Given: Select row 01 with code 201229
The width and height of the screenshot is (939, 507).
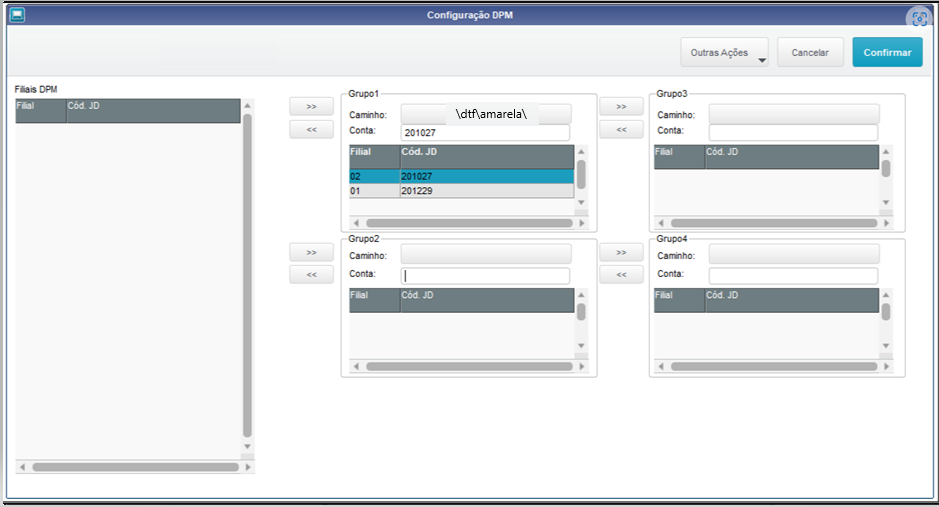Looking at the screenshot, I should click(x=461, y=190).
